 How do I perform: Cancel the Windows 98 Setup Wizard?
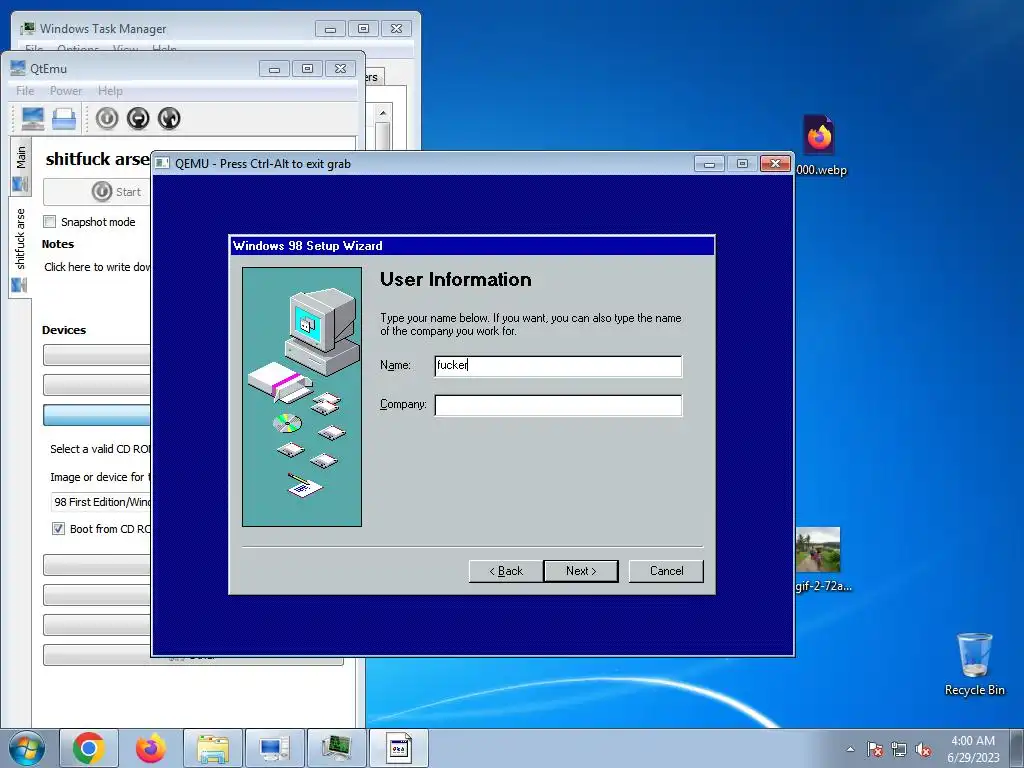click(666, 571)
